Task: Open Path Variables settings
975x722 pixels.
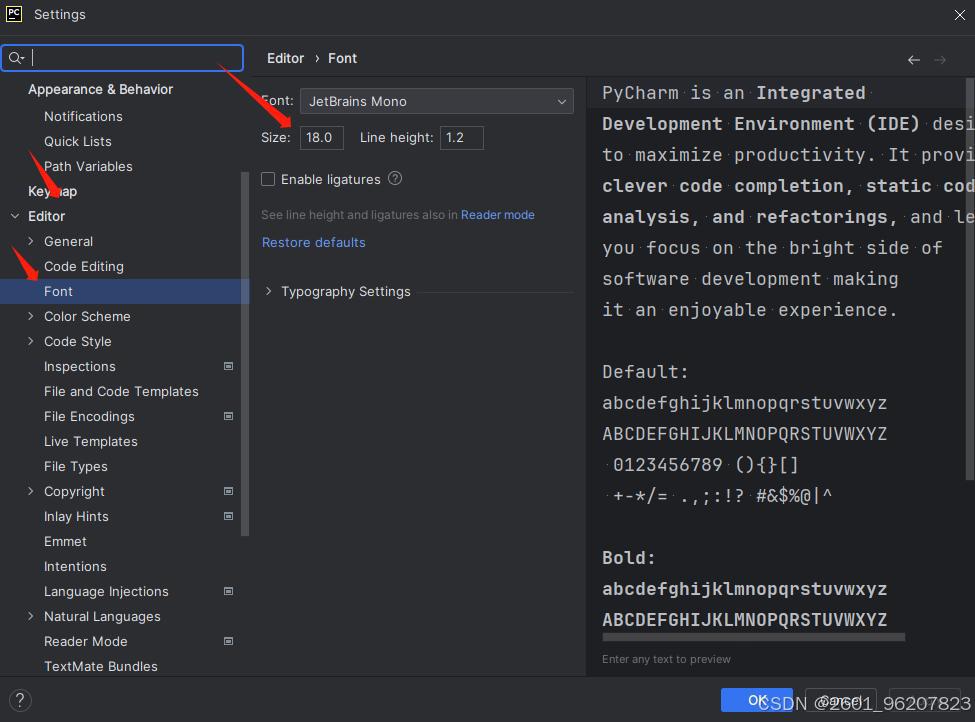Action: (88, 167)
